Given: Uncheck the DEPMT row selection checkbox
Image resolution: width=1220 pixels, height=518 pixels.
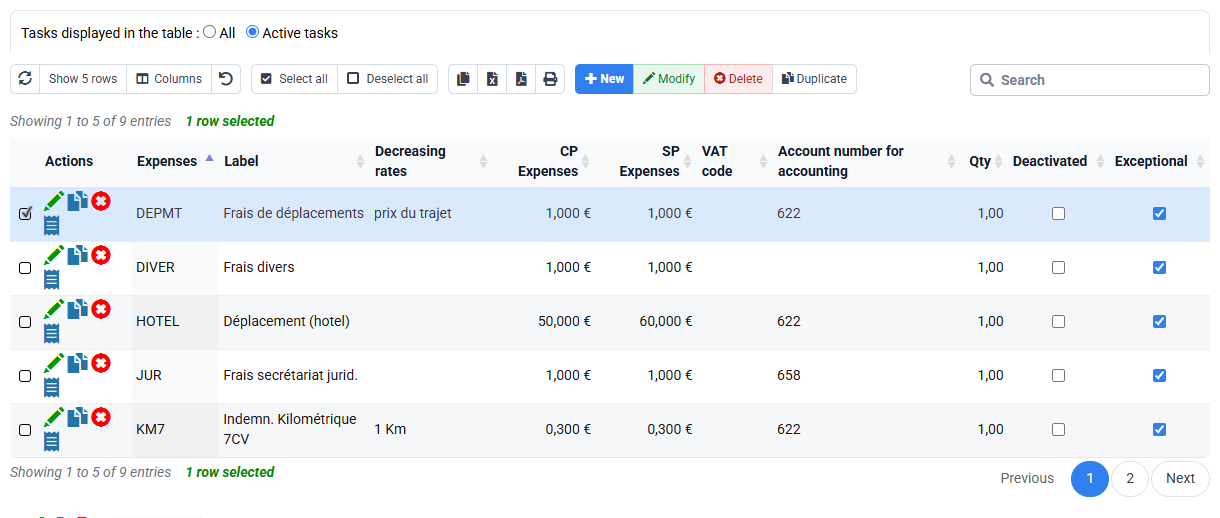Looking at the screenshot, I should 25,213.
